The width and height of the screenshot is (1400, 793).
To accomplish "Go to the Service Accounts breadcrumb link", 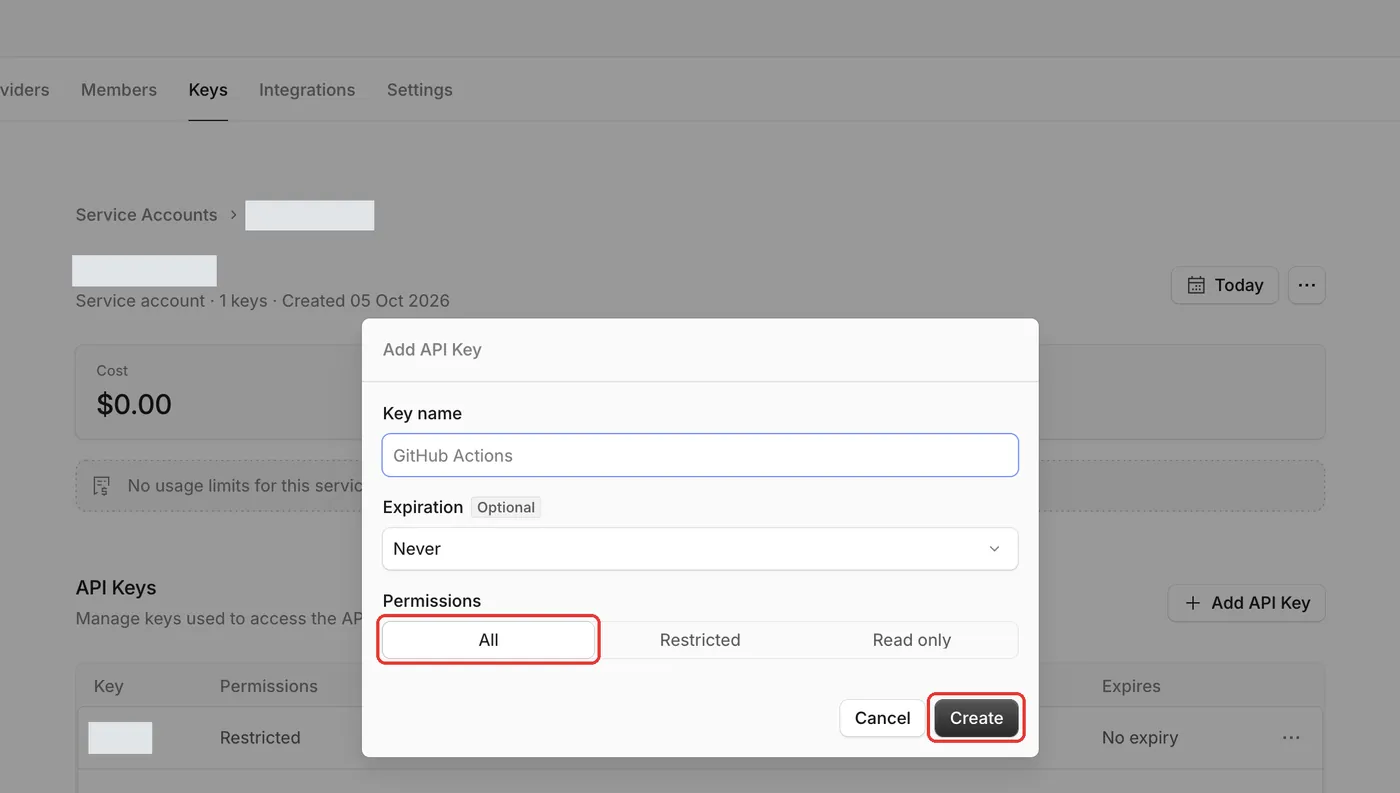I will point(146,215).
